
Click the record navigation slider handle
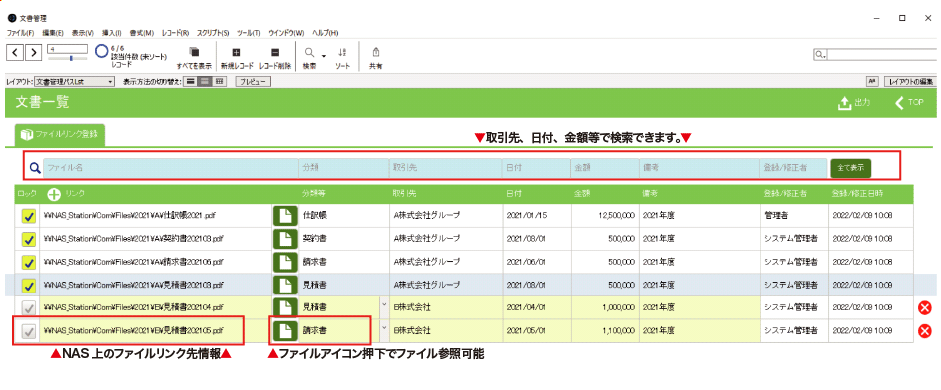(x=71, y=58)
